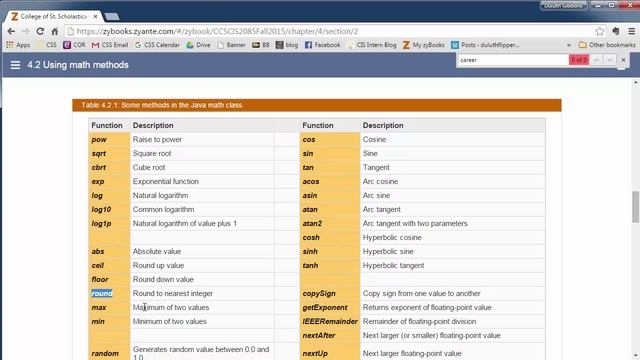Click the user profile name button
Viewport: 640px width, 360px height.
click(563, 5)
